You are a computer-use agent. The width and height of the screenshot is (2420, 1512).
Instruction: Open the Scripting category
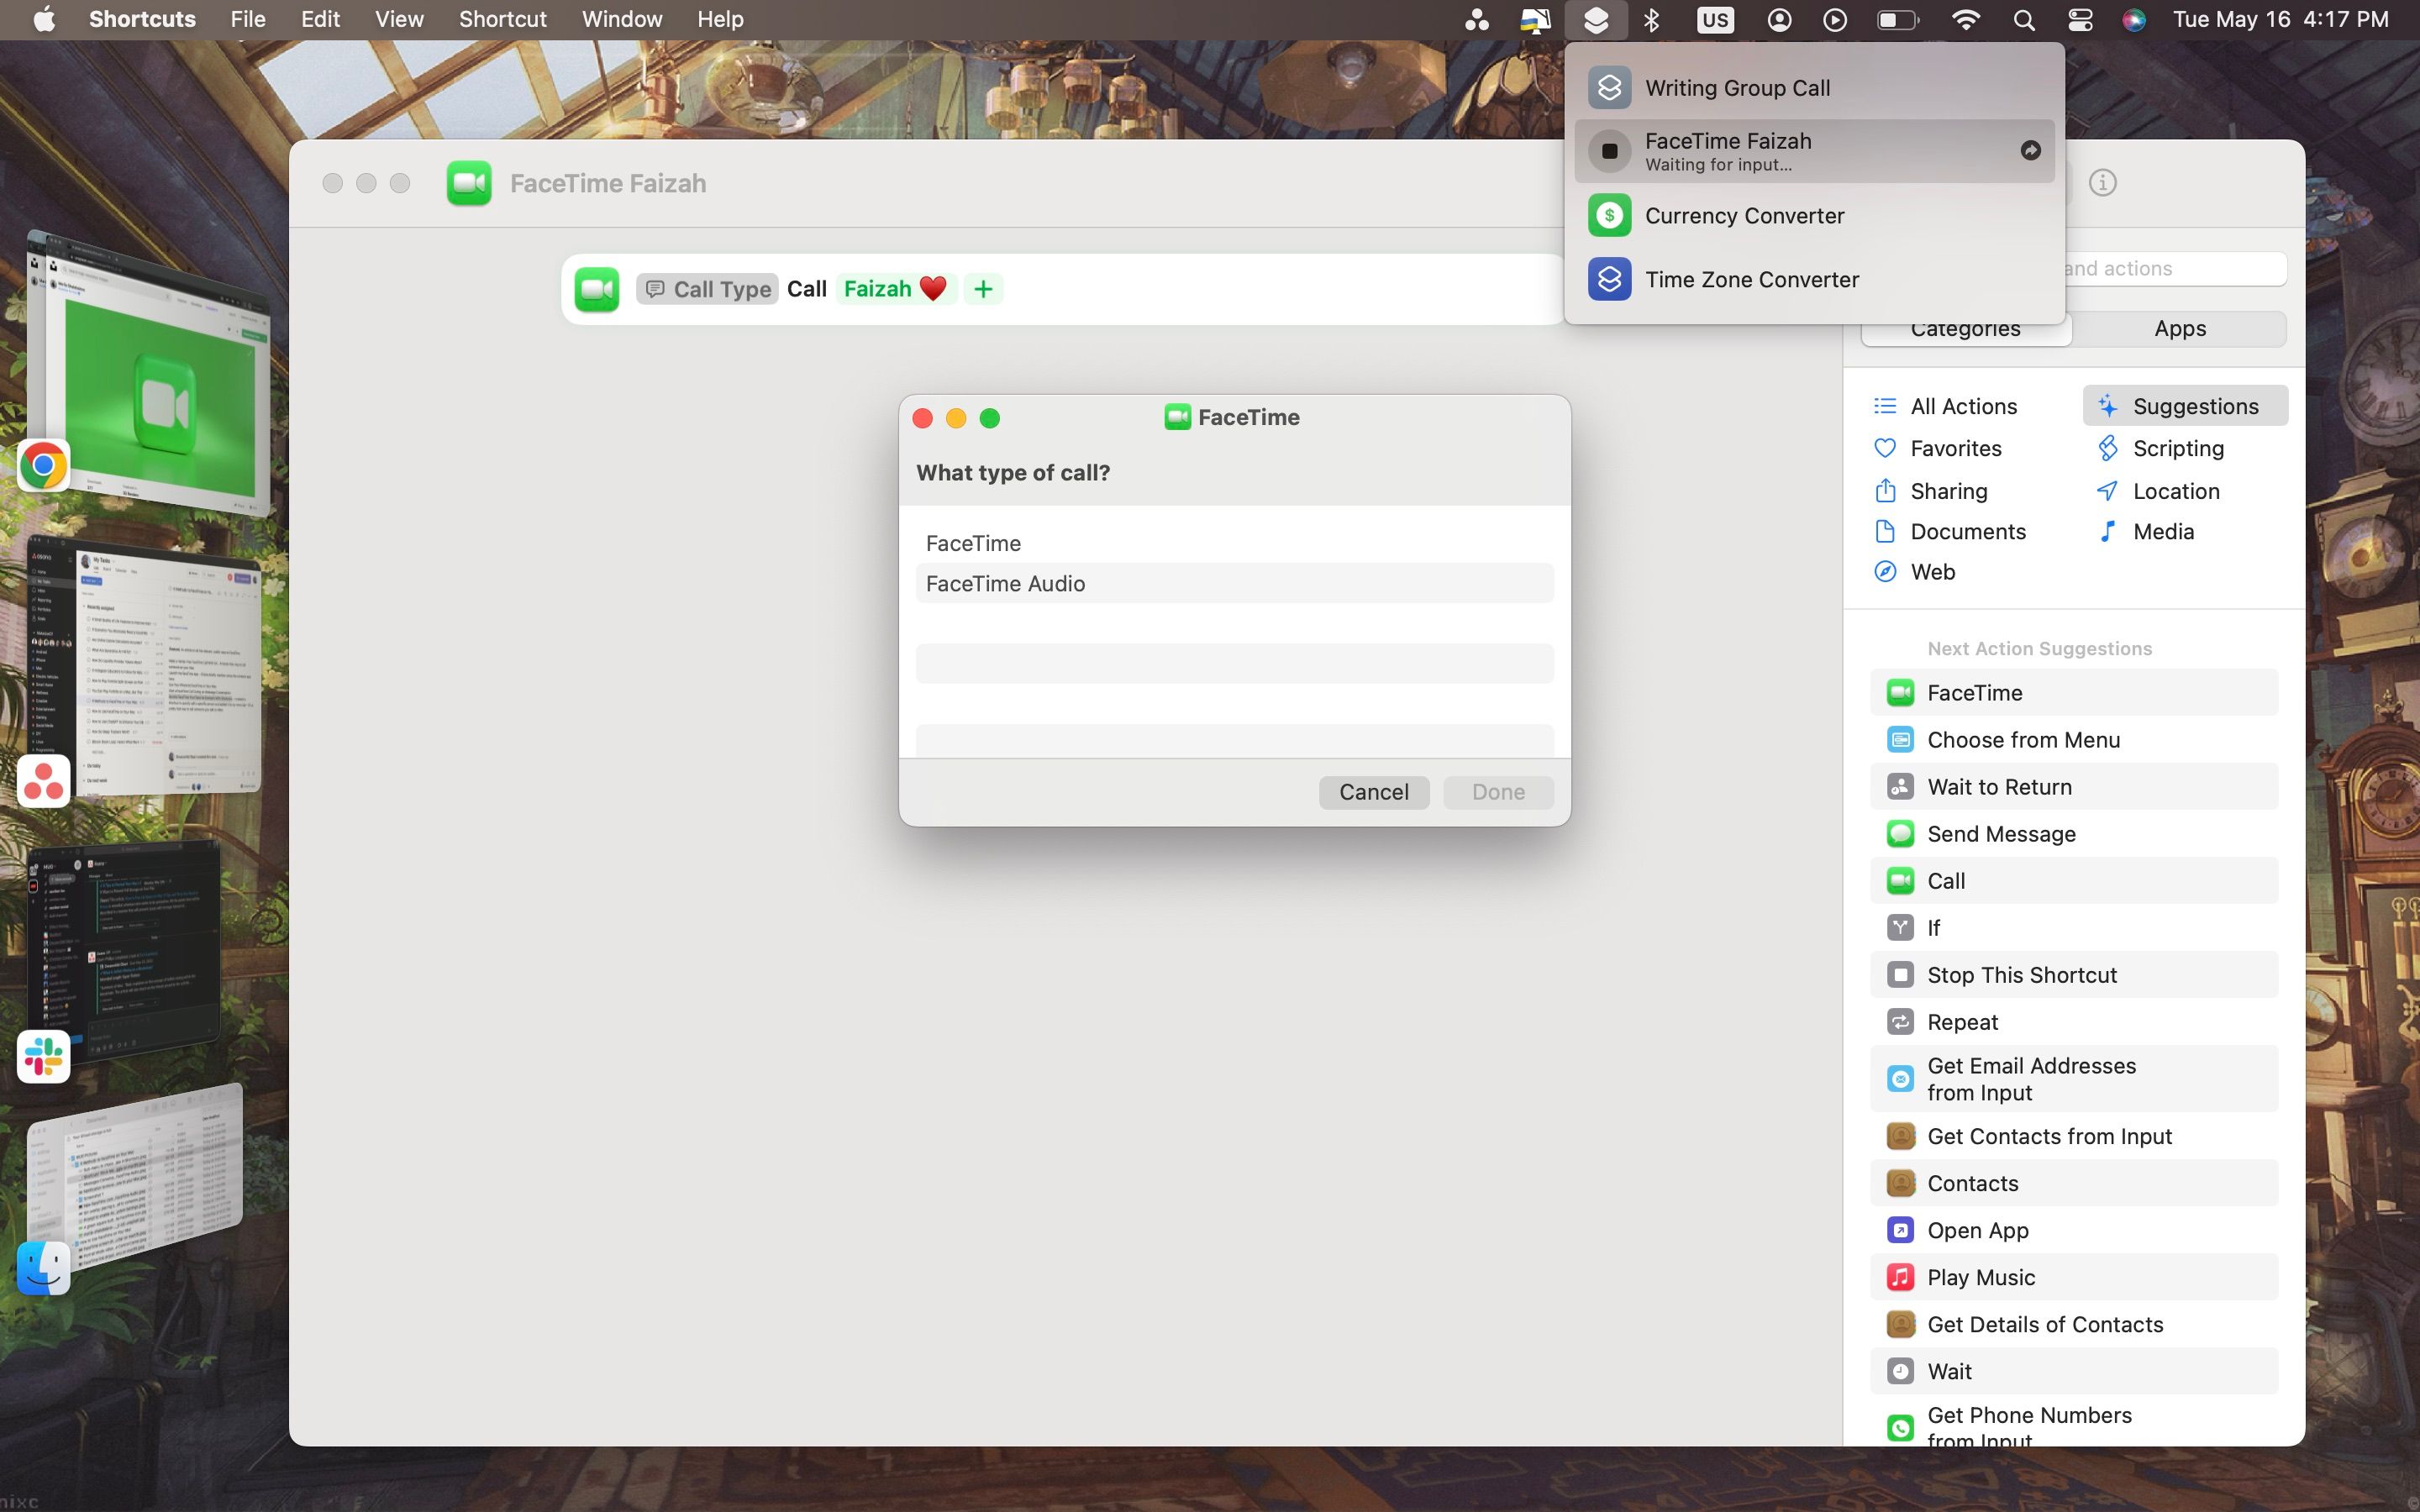(2160, 448)
